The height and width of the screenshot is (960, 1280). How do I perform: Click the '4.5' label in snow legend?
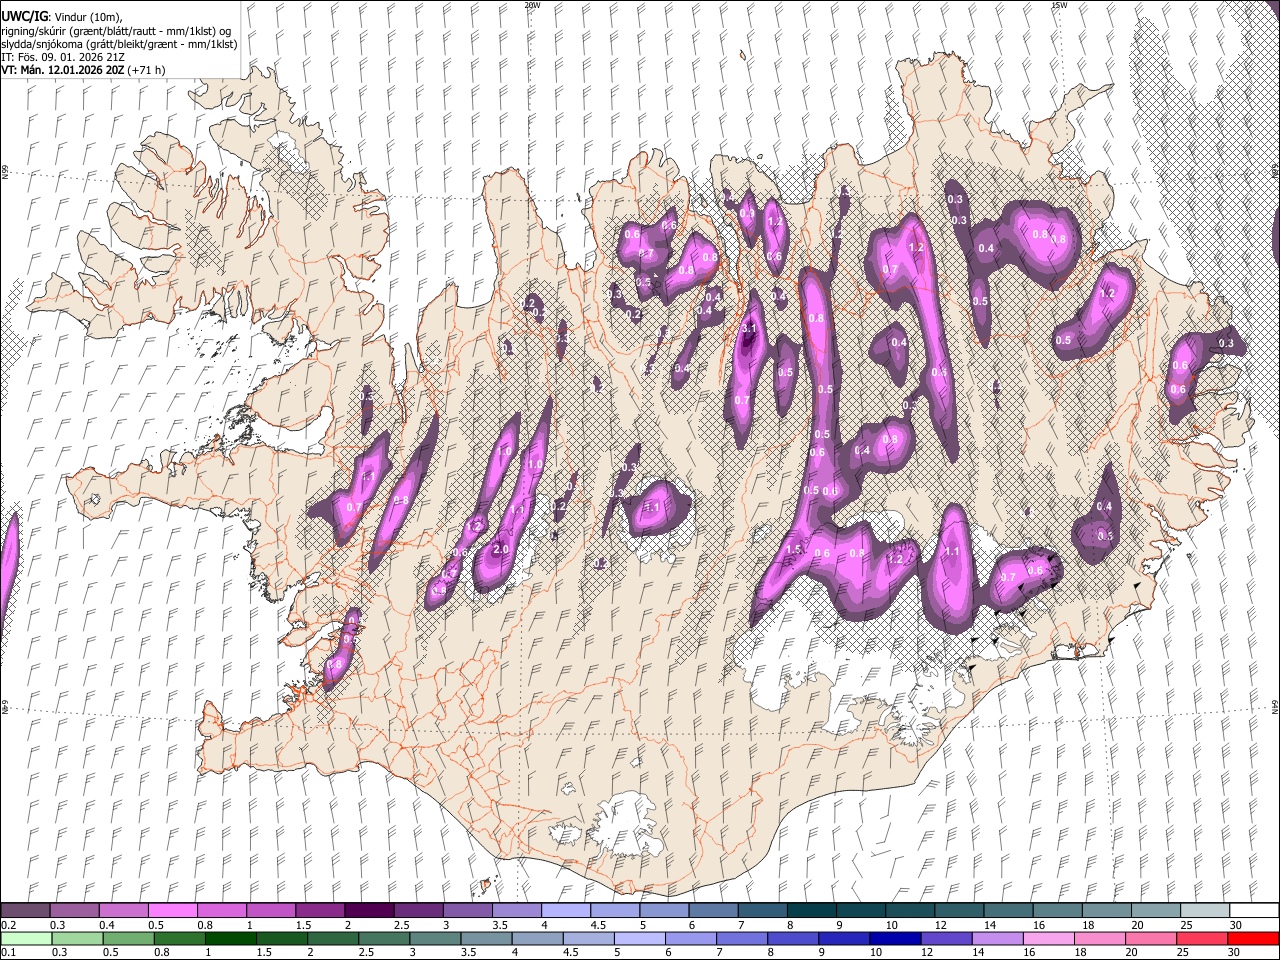598,925
